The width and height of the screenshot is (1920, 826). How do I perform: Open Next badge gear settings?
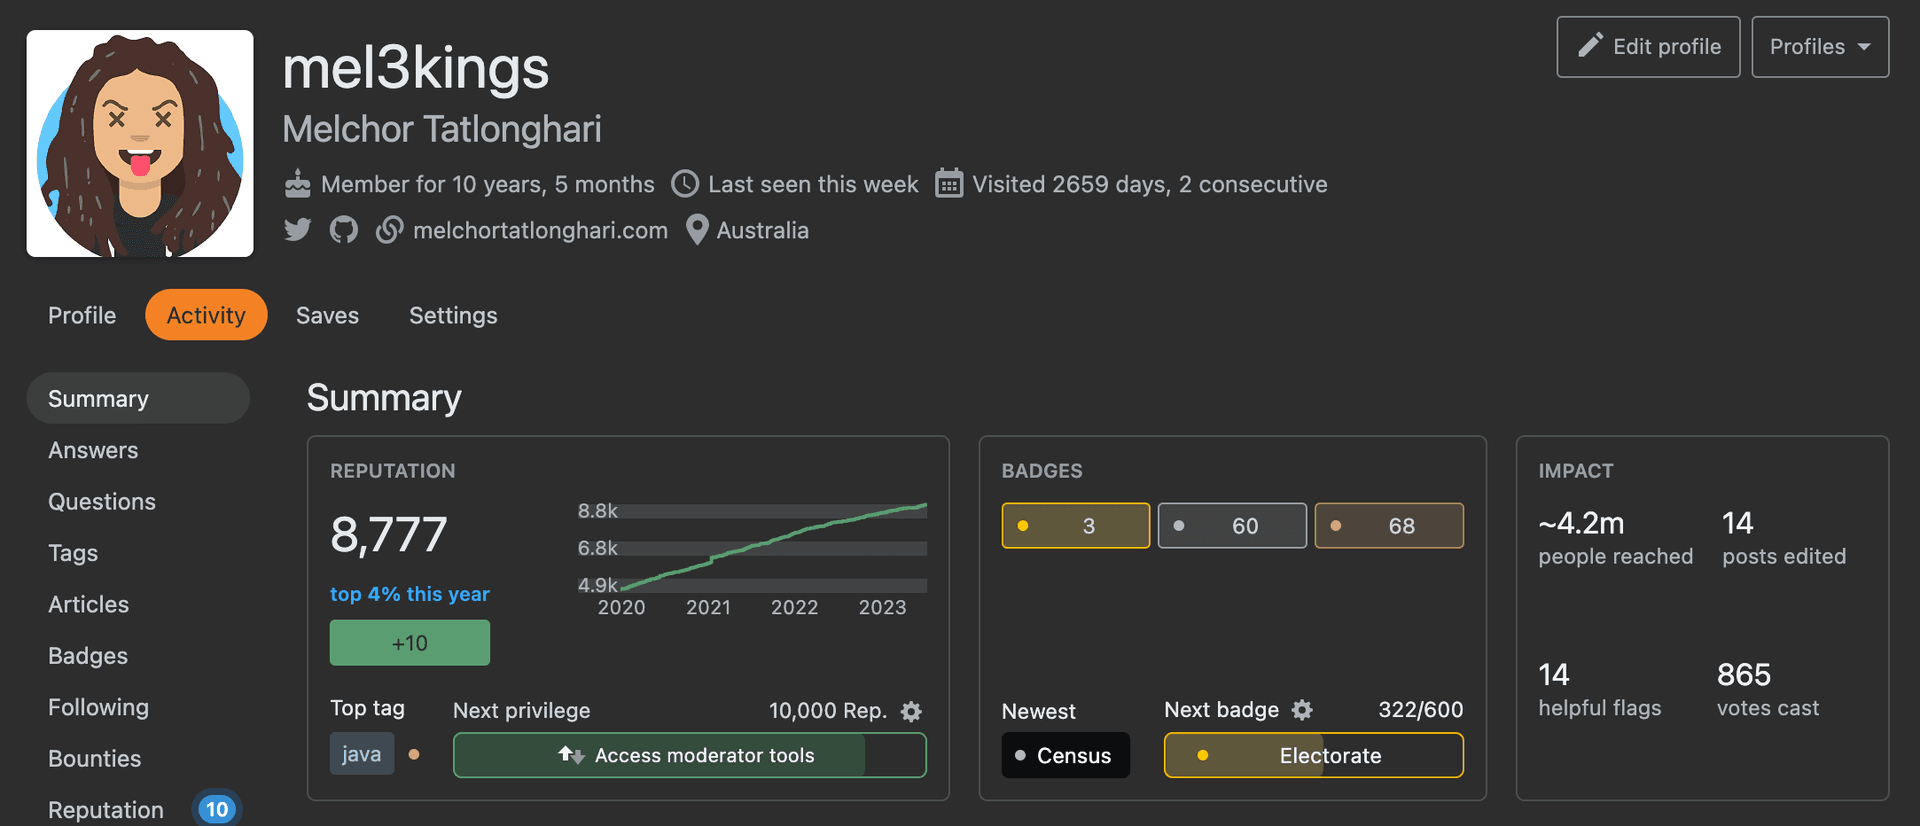[1302, 710]
